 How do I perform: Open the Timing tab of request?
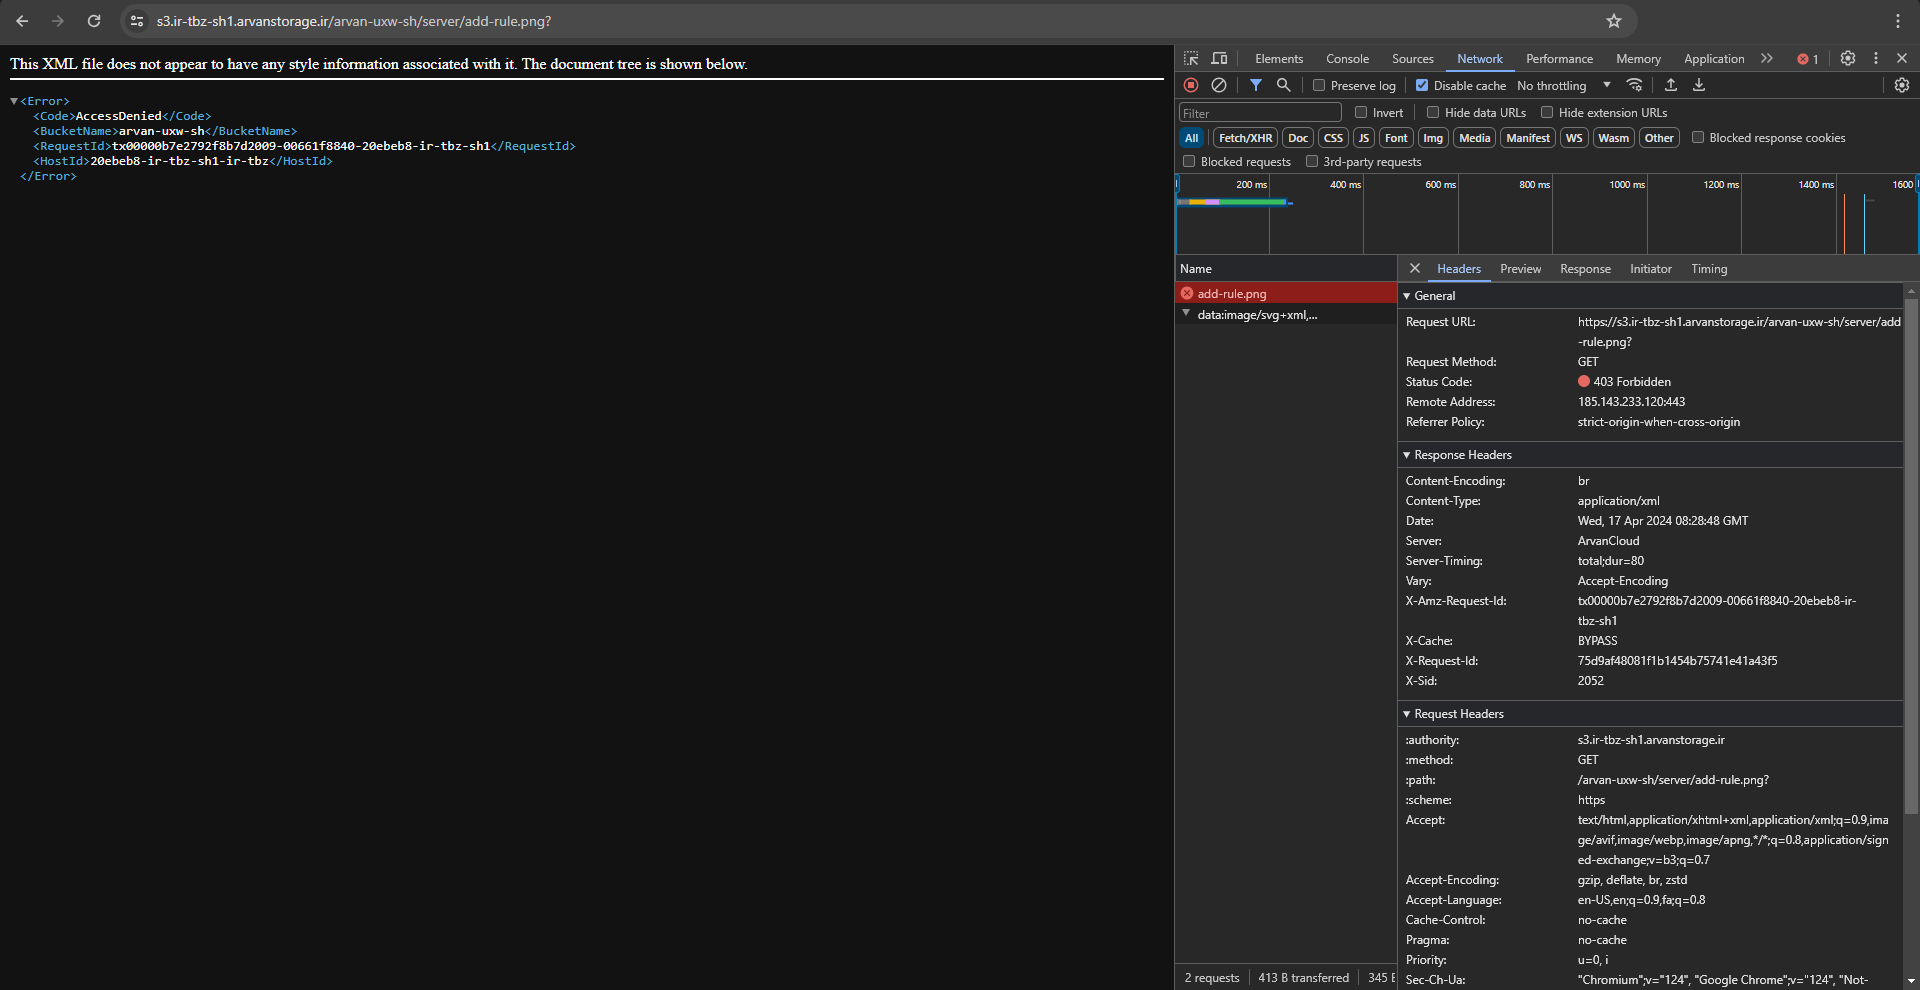1709,269
